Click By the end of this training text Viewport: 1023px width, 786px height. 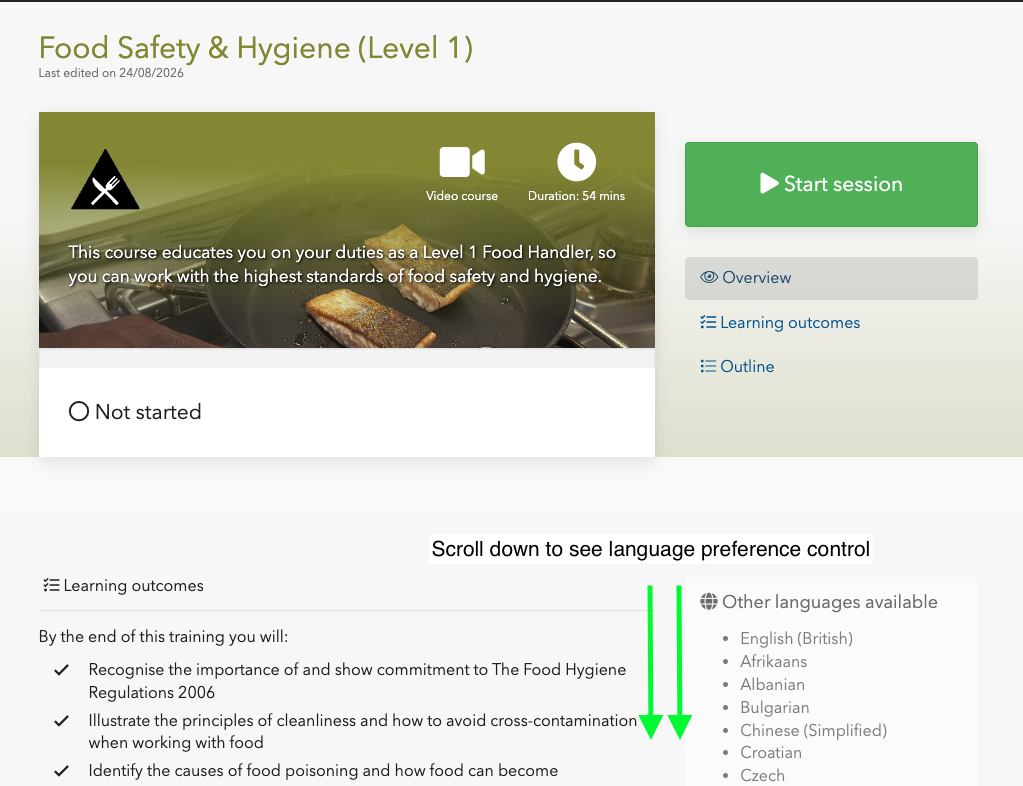tap(163, 637)
